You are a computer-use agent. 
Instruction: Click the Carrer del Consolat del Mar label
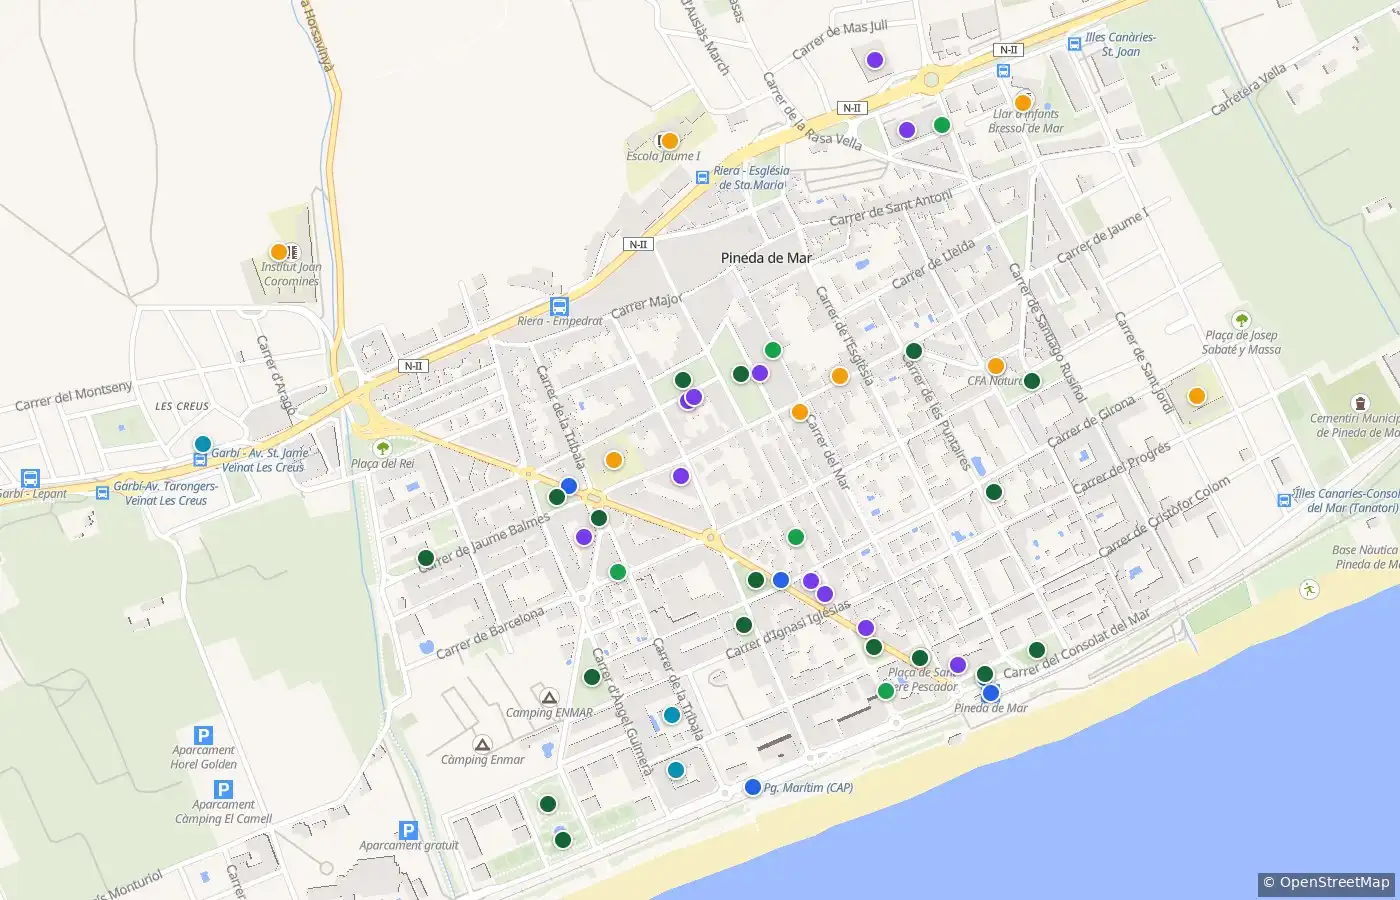1077,644
